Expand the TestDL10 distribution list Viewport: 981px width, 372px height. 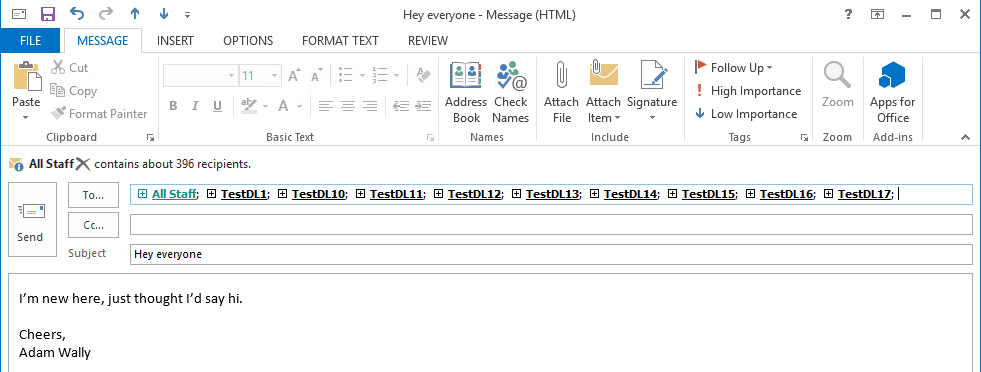pos(282,194)
